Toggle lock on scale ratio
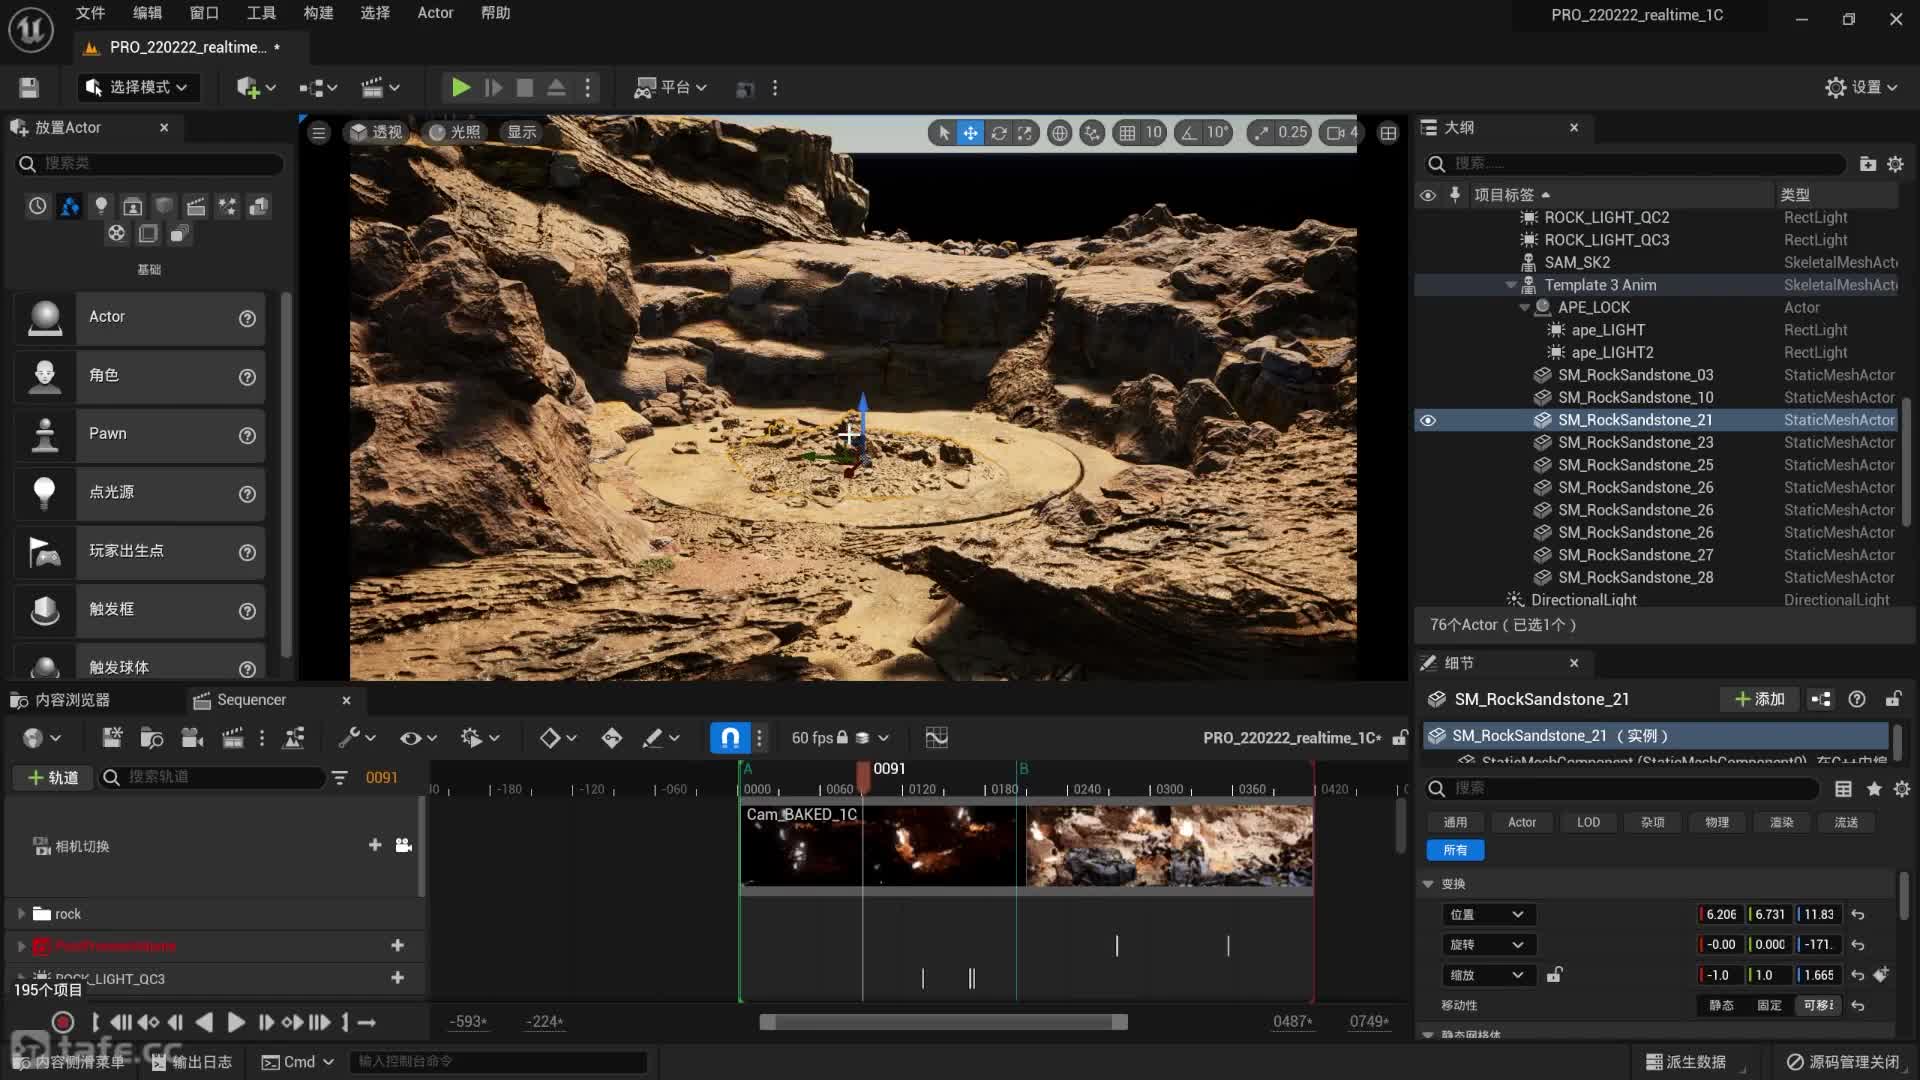Image resolution: width=1920 pixels, height=1080 pixels. (x=1554, y=975)
